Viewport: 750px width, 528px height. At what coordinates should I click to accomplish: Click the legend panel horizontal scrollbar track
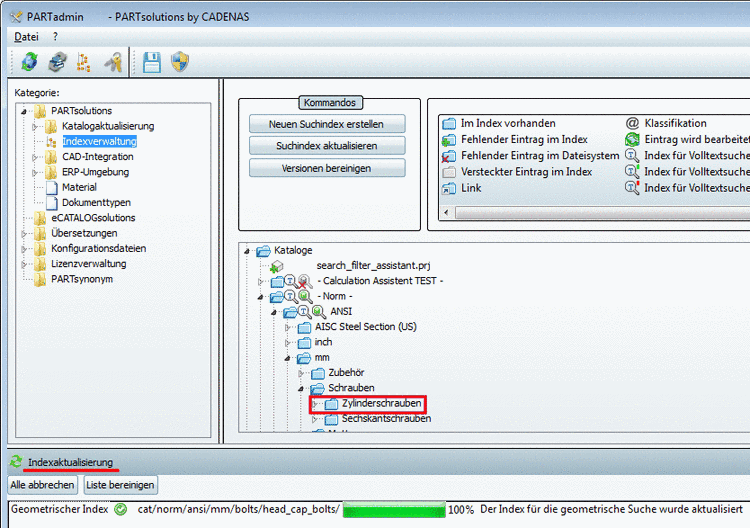(603, 212)
